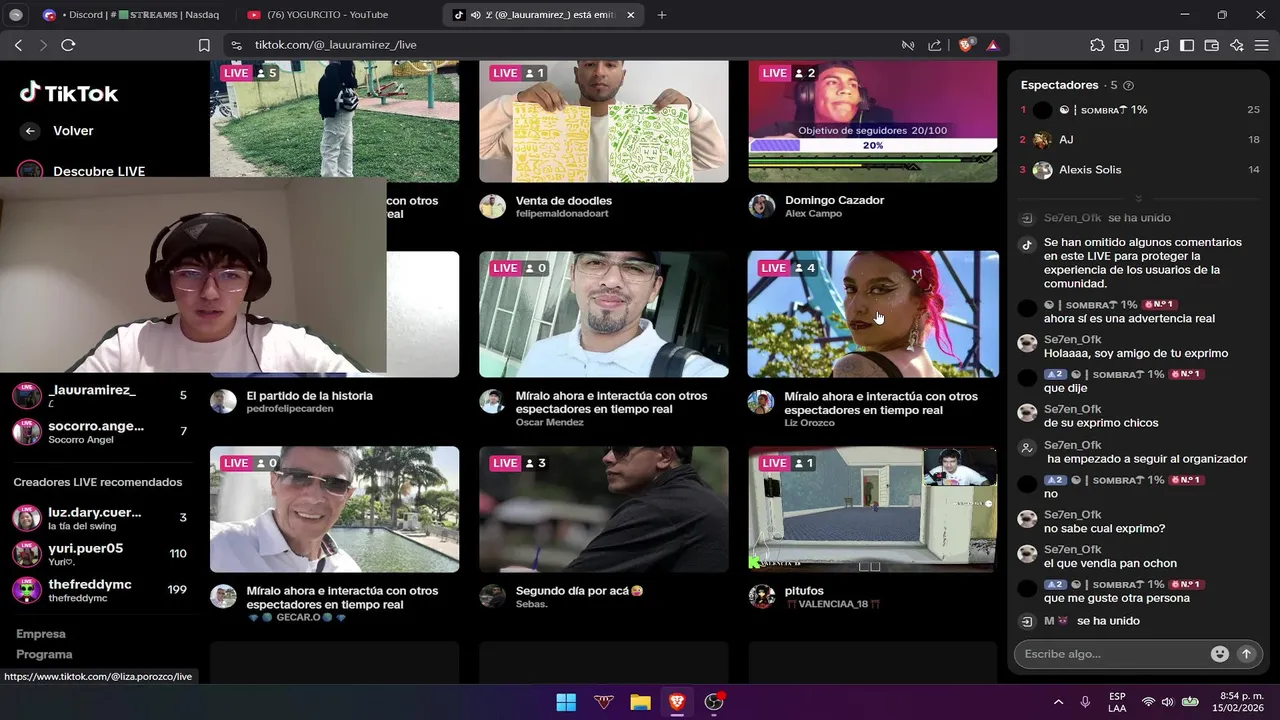Open a new browser tab
This screenshot has height=720, width=1280.
pos(662,15)
